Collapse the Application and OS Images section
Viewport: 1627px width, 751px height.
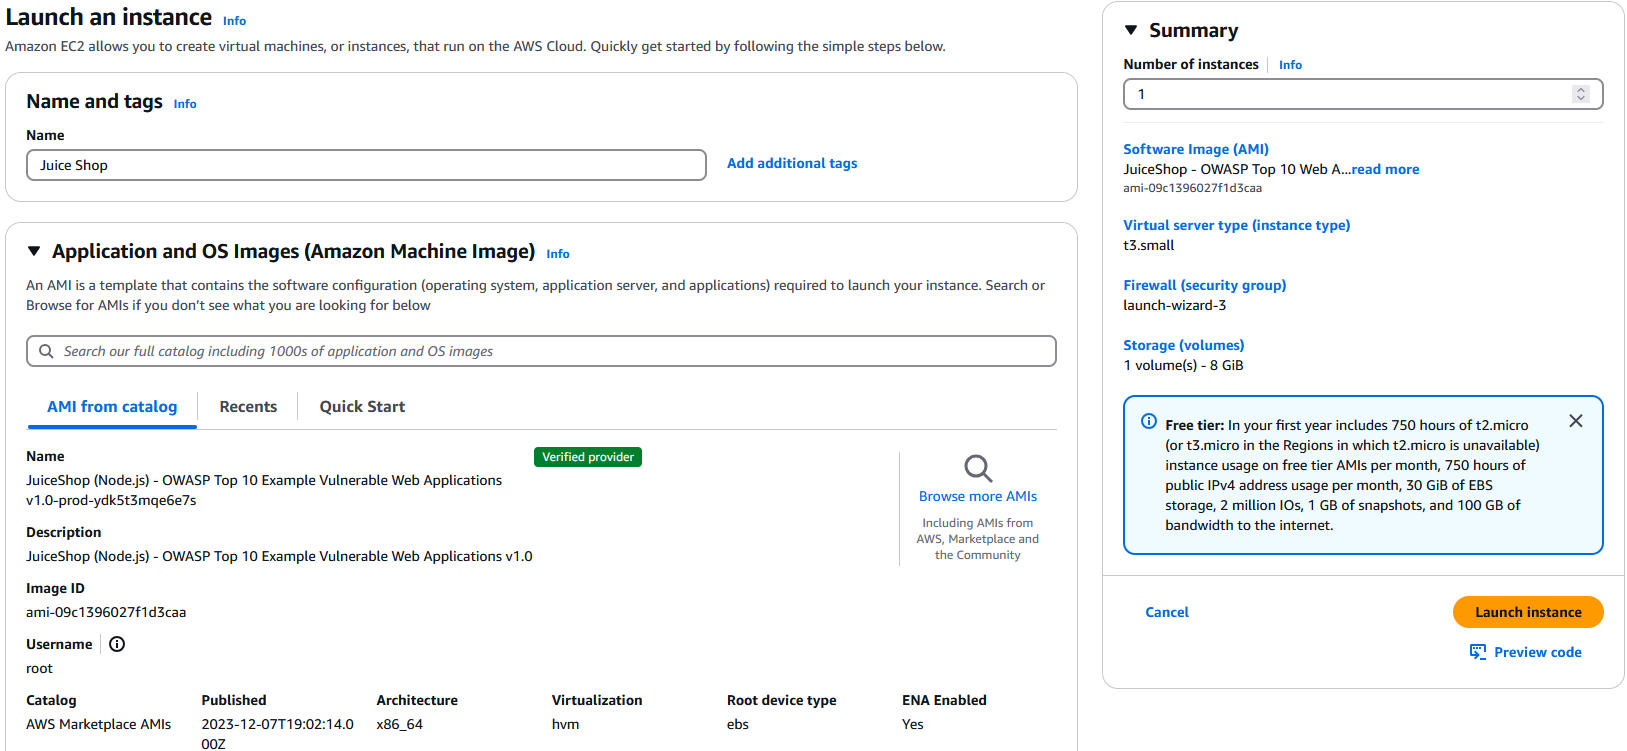(34, 251)
